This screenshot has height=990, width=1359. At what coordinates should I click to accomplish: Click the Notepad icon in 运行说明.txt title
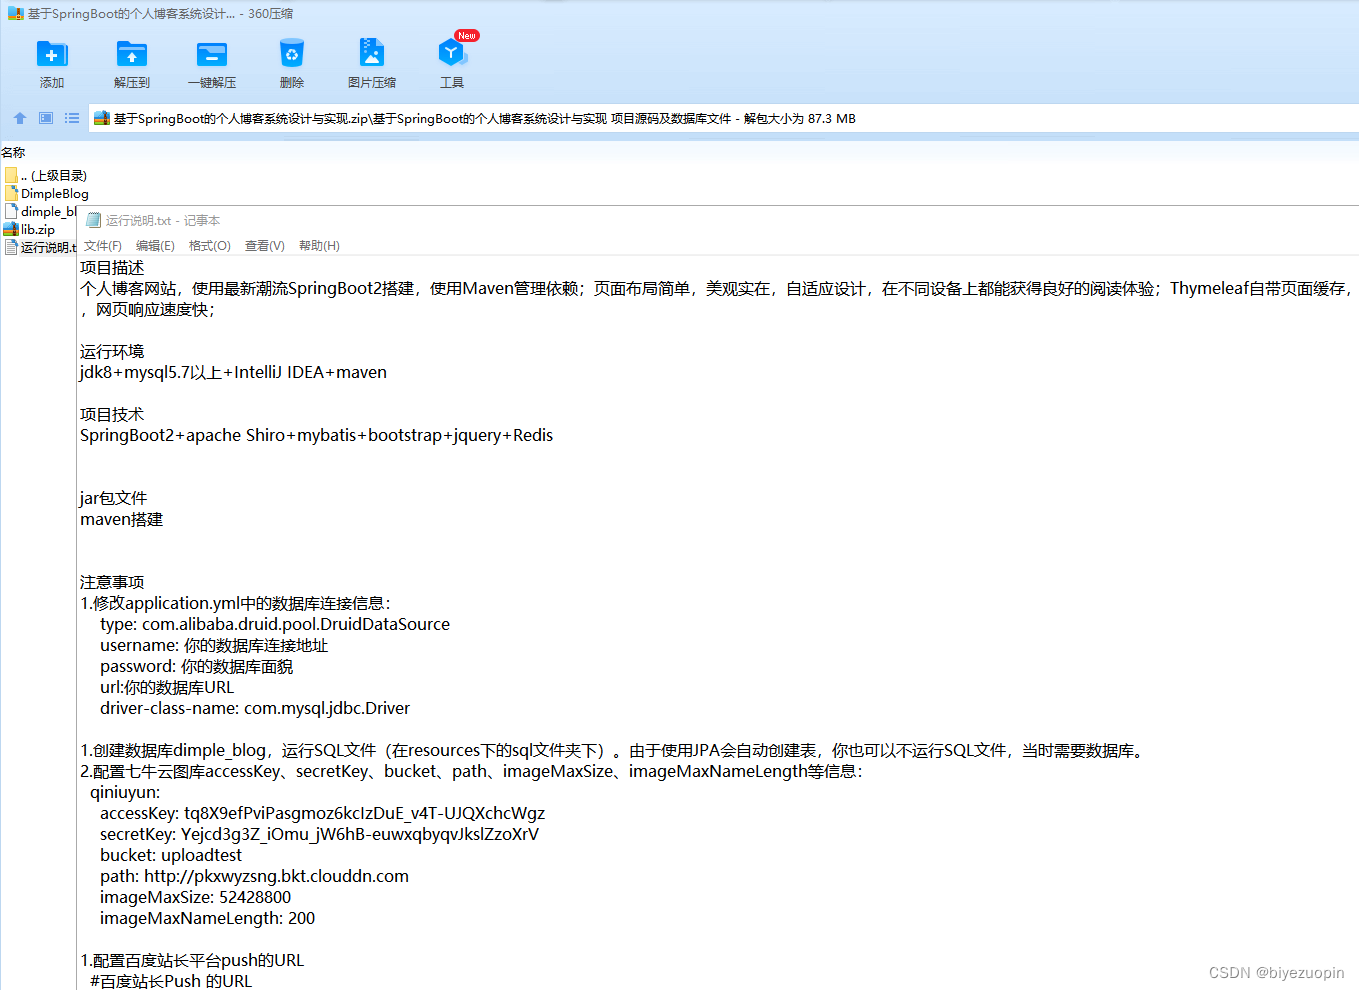94,220
